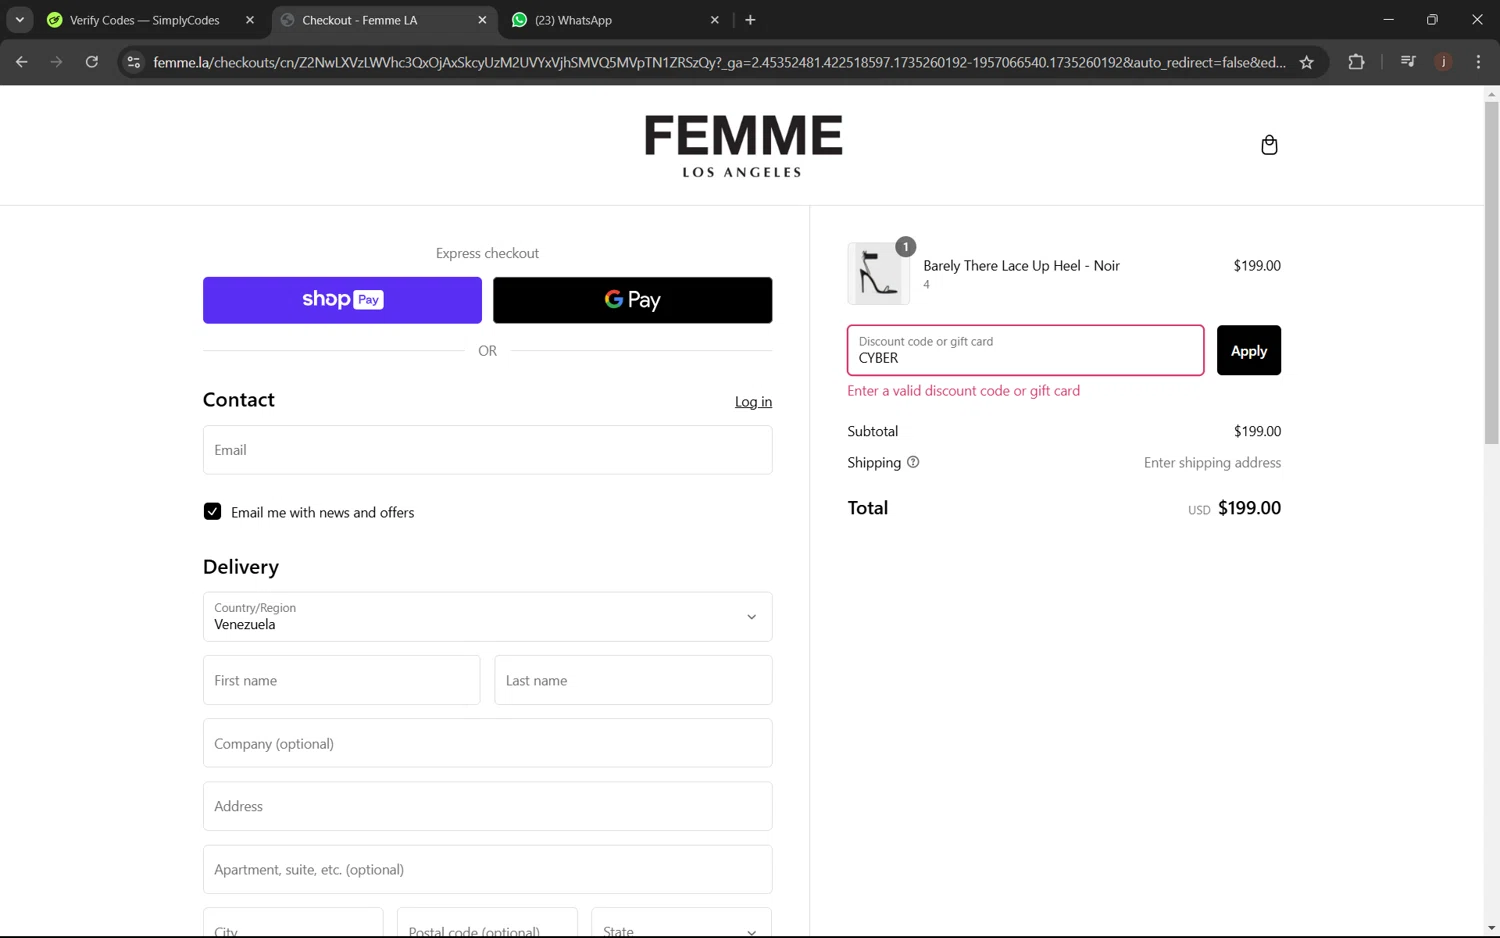Focus the Email input field
Viewport: 1500px width, 938px height.
coord(487,450)
